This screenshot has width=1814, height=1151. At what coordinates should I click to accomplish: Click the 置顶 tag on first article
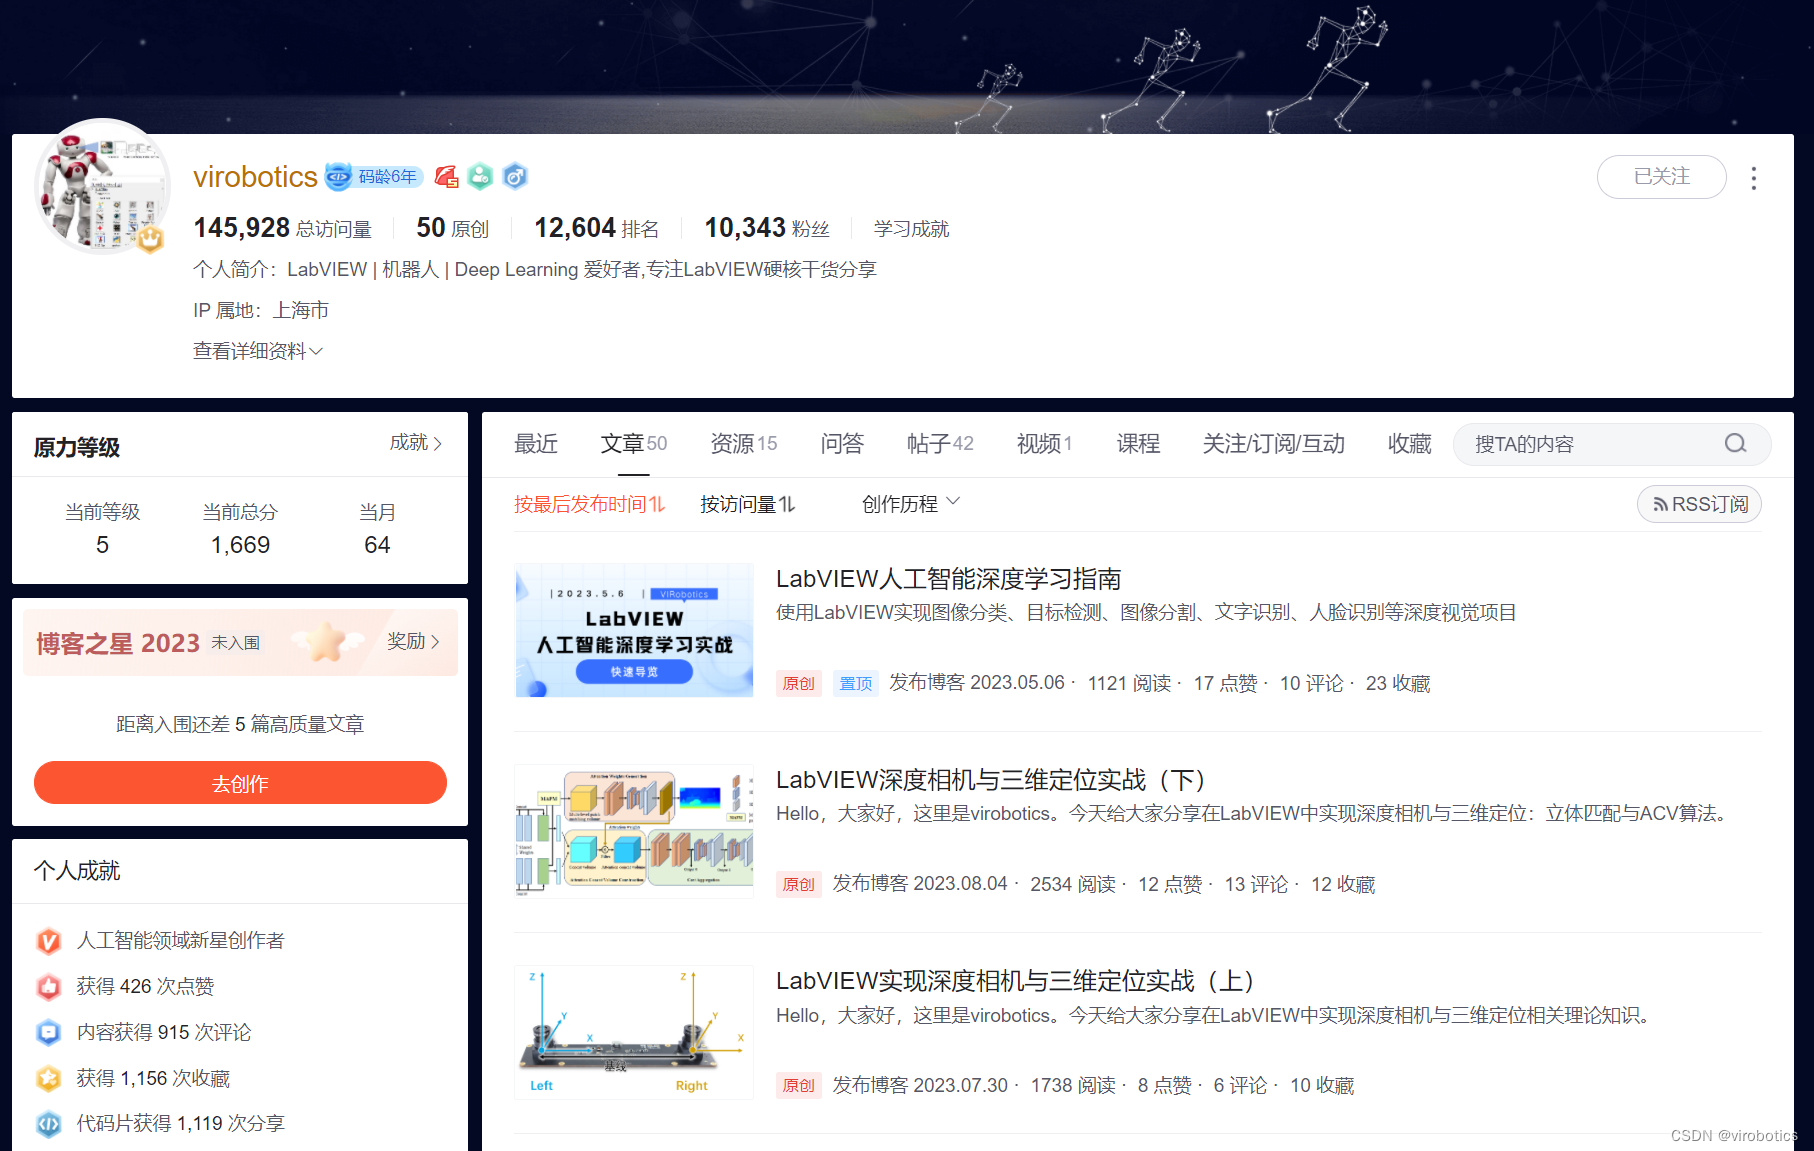coord(855,684)
